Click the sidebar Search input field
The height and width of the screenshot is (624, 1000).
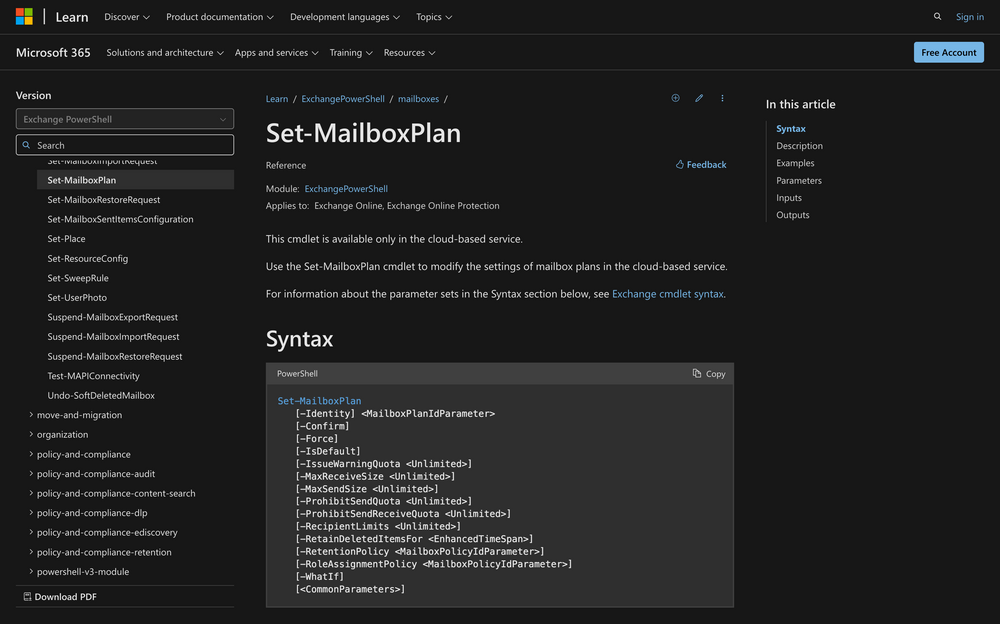point(125,145)
